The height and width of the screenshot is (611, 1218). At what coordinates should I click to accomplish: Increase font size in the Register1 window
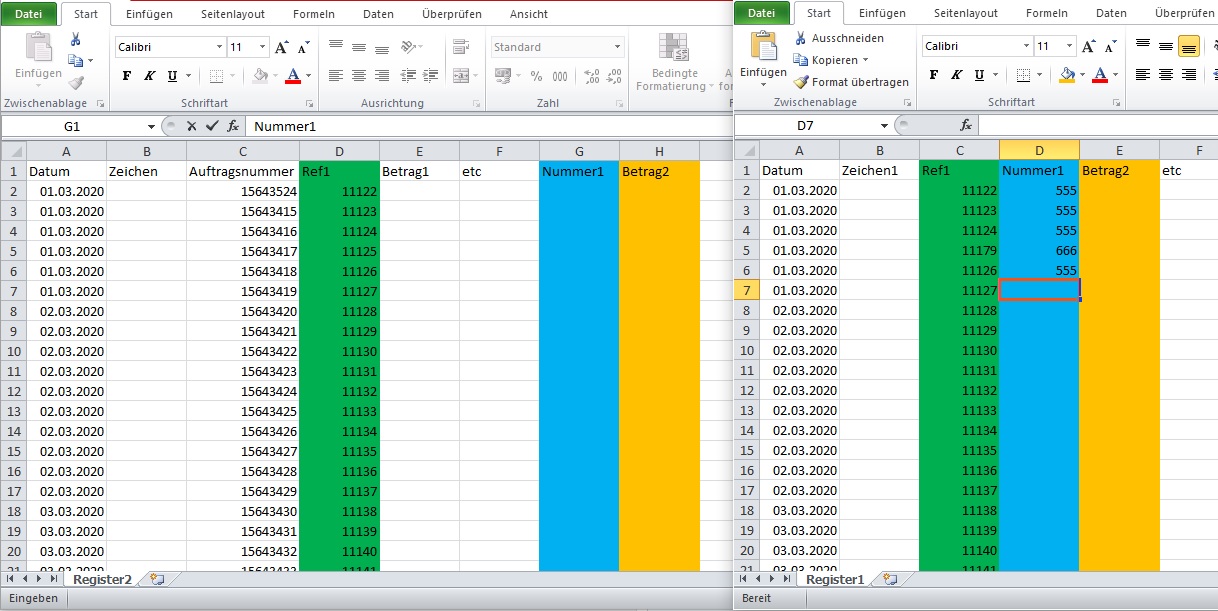(x=1090, y=46)
